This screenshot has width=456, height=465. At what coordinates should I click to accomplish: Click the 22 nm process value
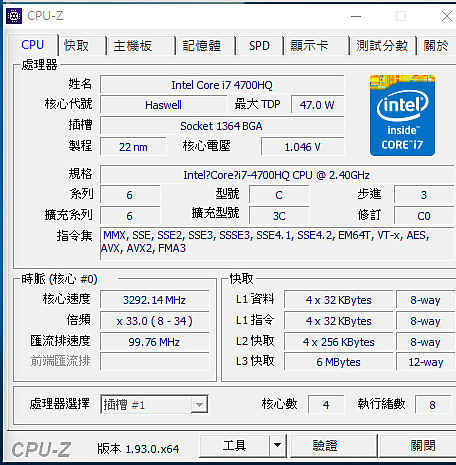tap(133, 147)
